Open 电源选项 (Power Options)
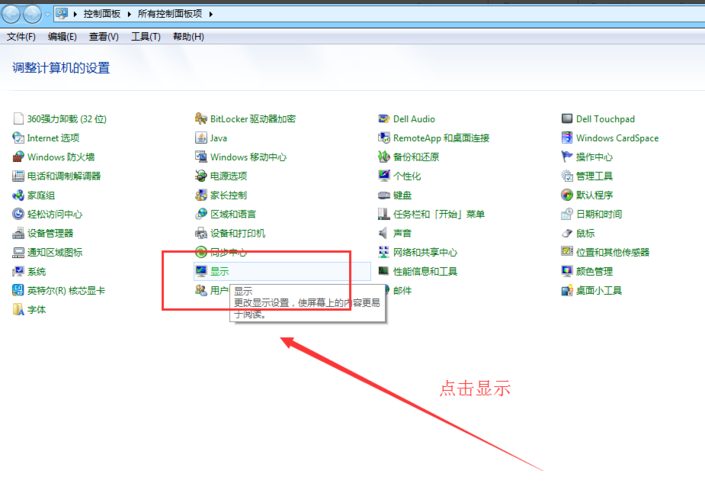 pyautogui.click(x=228, y=176)
